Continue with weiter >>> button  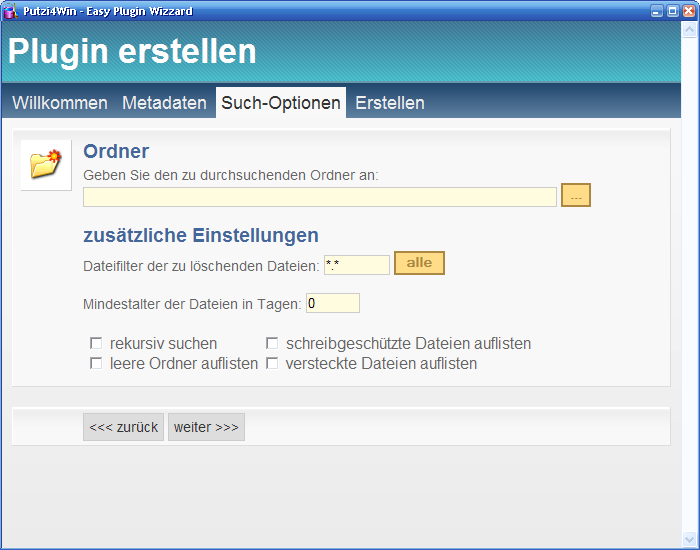coord(206,427)
